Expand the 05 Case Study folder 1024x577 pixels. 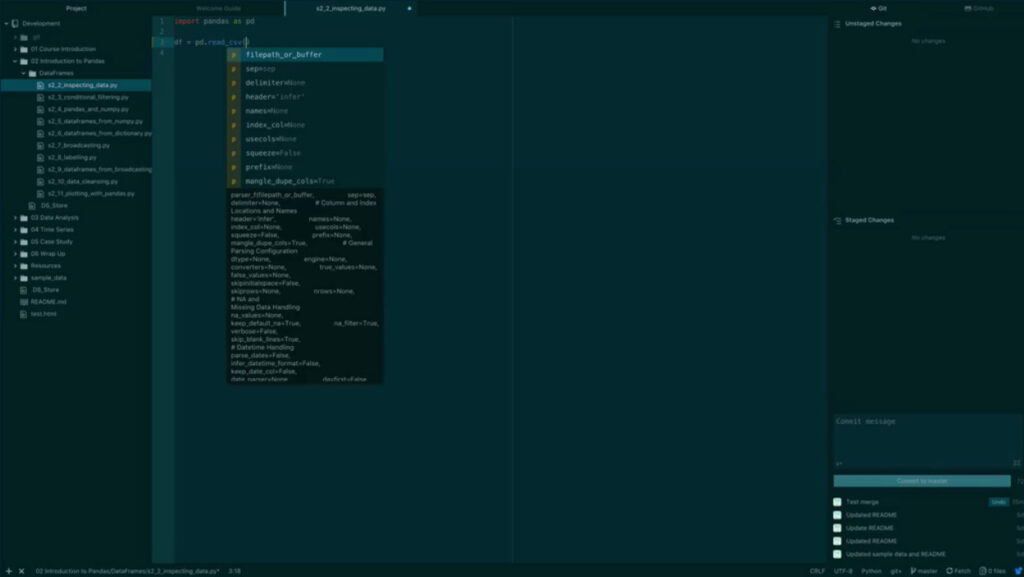[x=16, y=241]
